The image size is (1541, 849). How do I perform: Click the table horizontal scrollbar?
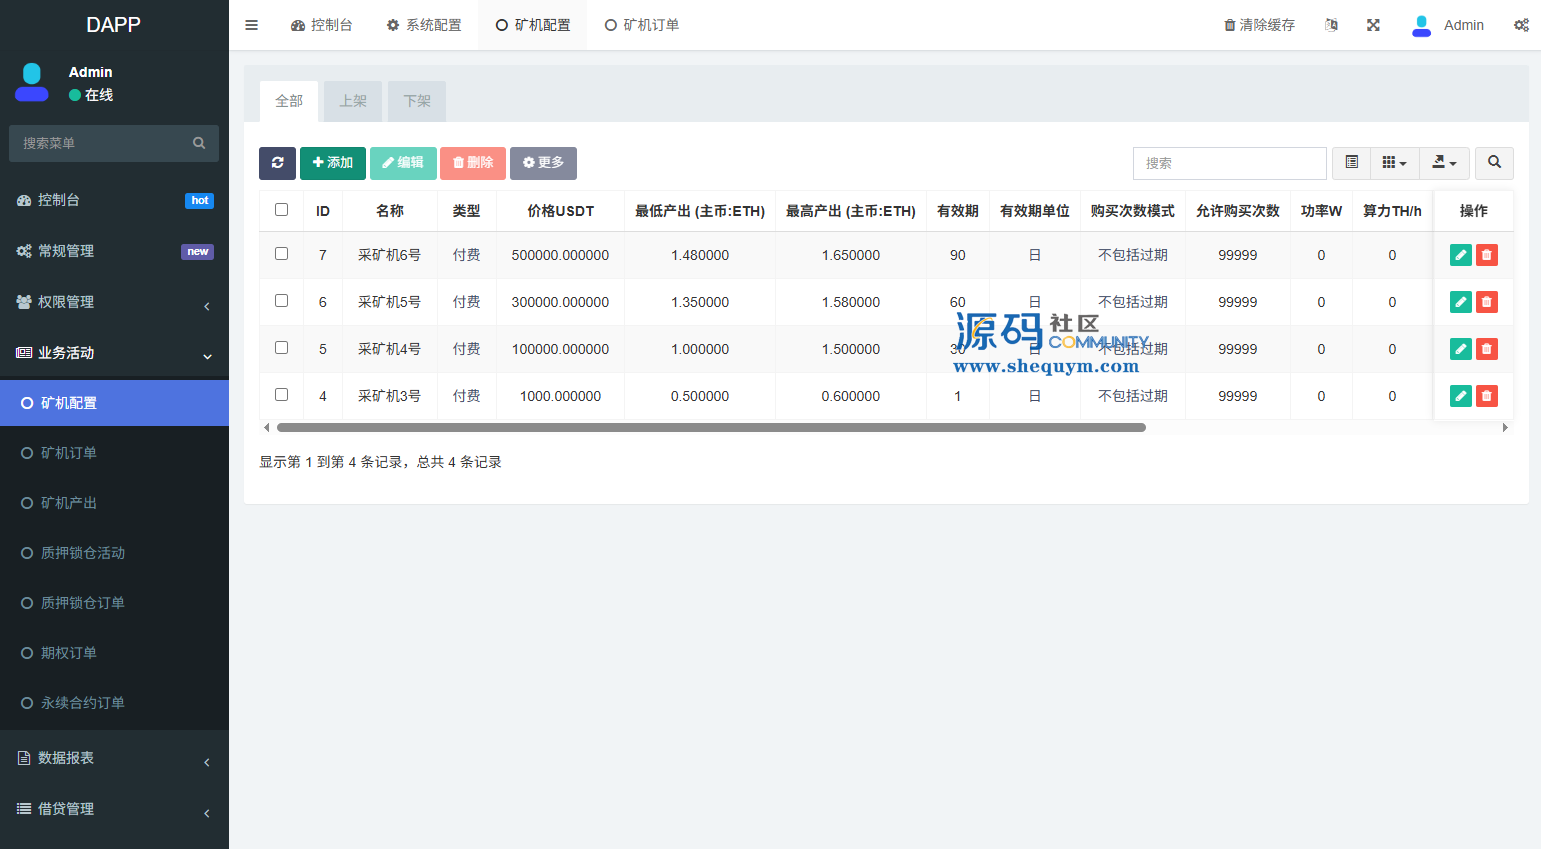(x=710, y=427)
